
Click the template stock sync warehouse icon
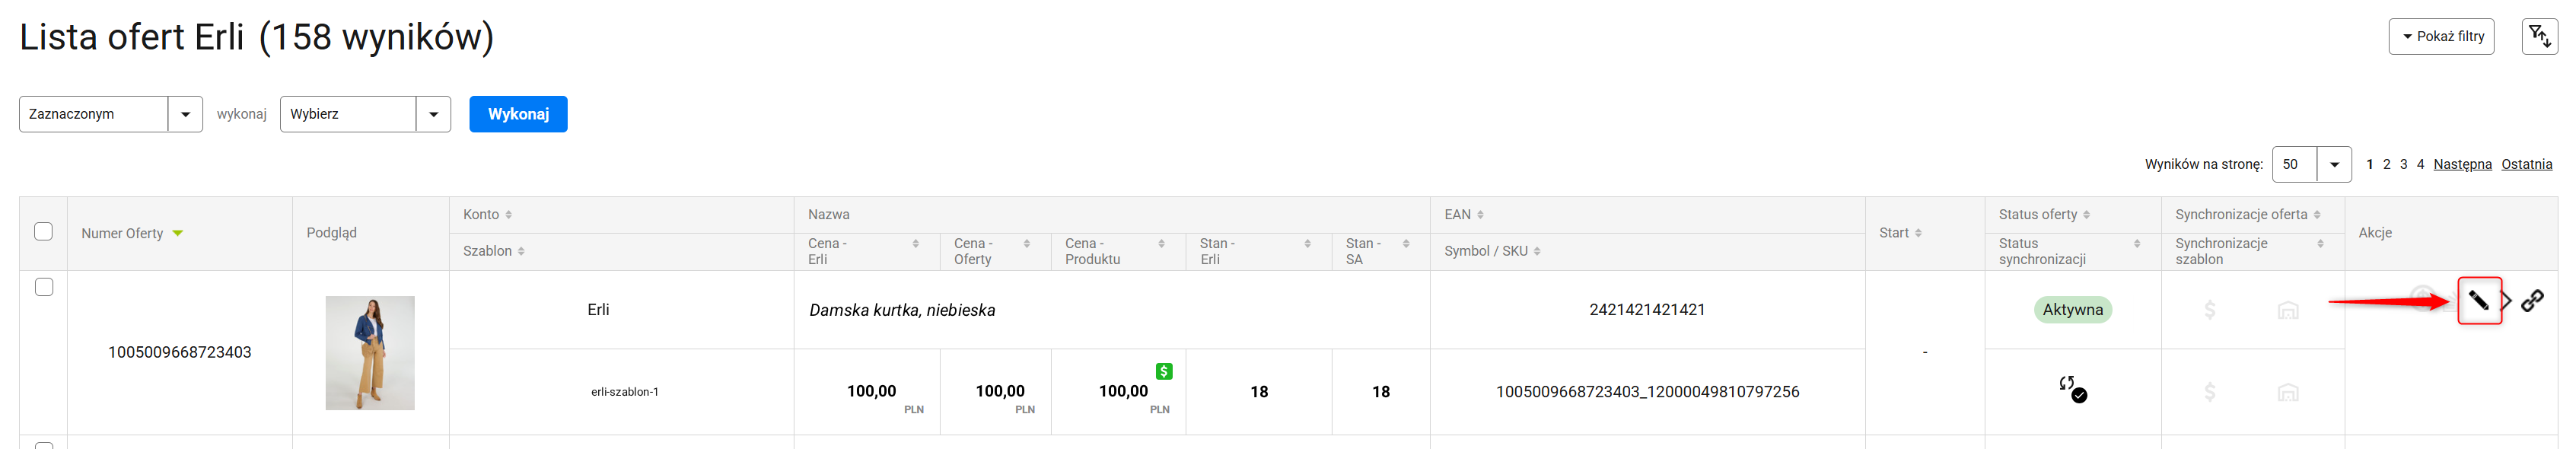tap(2287, 392)
